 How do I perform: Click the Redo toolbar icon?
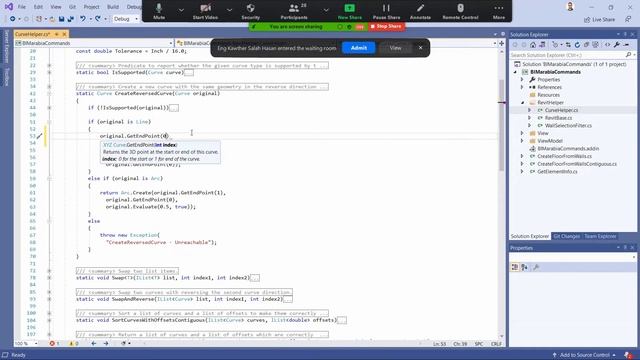click(98, 19)
